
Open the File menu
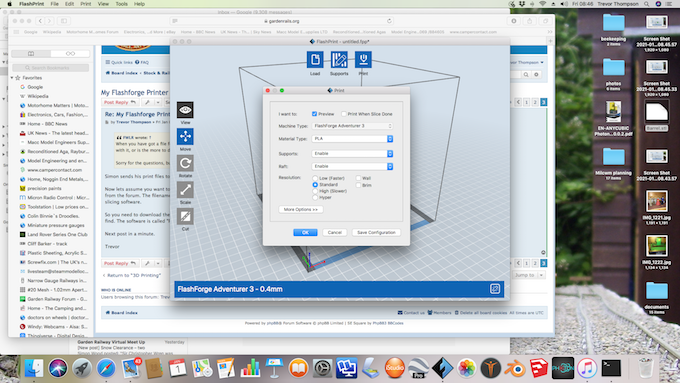pos(54,4)
